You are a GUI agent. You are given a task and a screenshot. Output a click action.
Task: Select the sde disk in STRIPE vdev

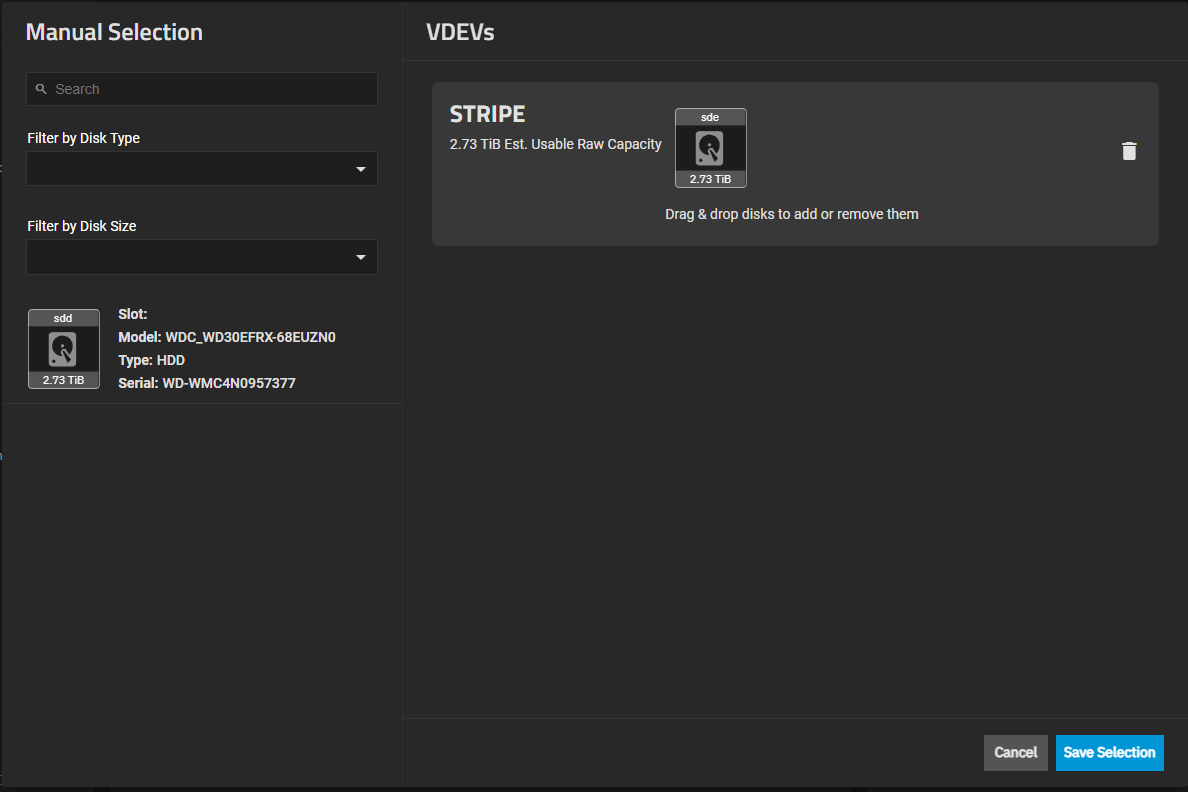pos(710,148)
